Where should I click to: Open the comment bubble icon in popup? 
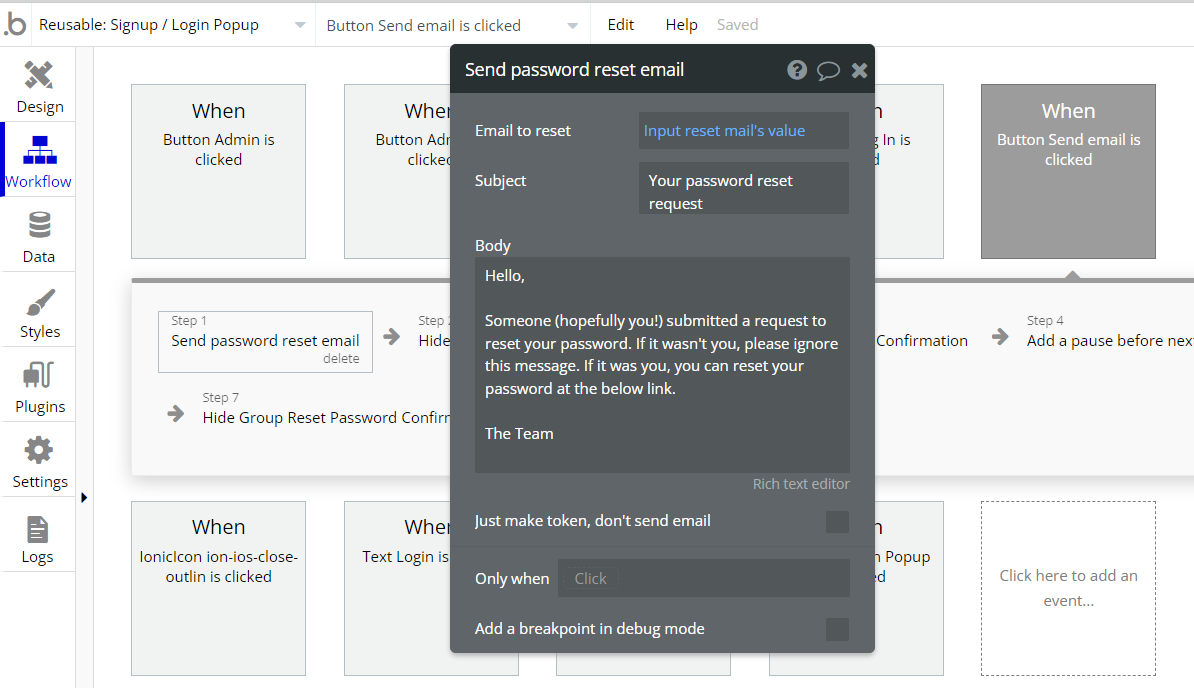point(828,70)
